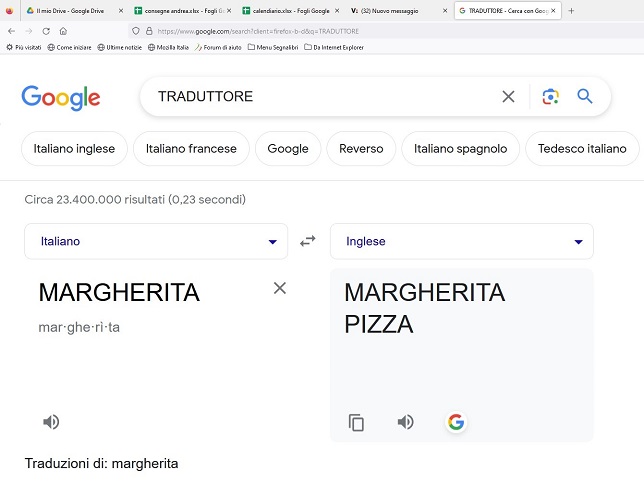Choose the Tedesco italiano chip
The width and height of the screenshot is (644, 483).
point(582,149)
